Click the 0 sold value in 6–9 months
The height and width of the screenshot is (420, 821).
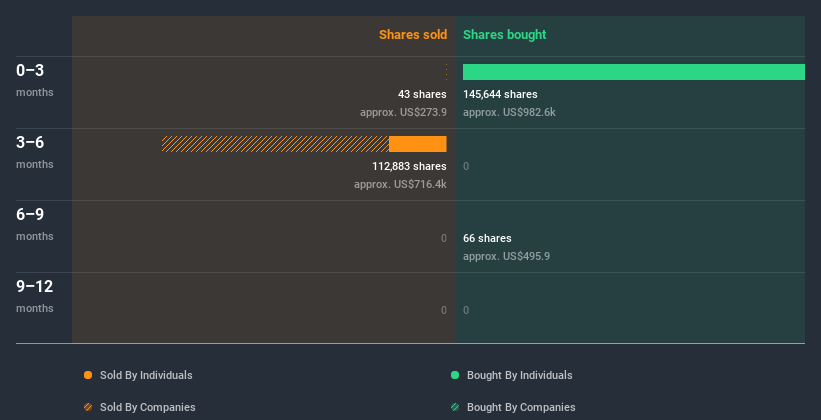tap(444, 238)
